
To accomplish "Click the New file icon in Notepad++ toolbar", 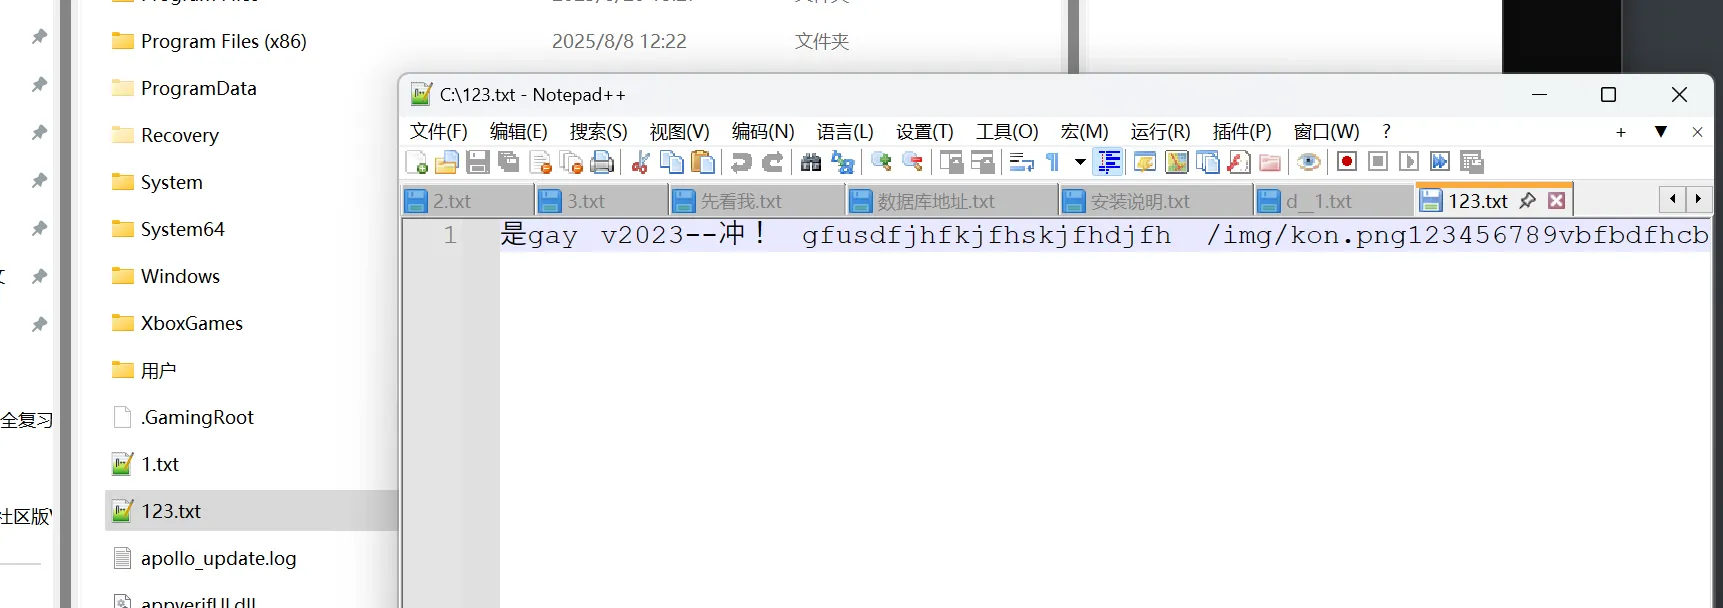I will [x=417, y=162].
